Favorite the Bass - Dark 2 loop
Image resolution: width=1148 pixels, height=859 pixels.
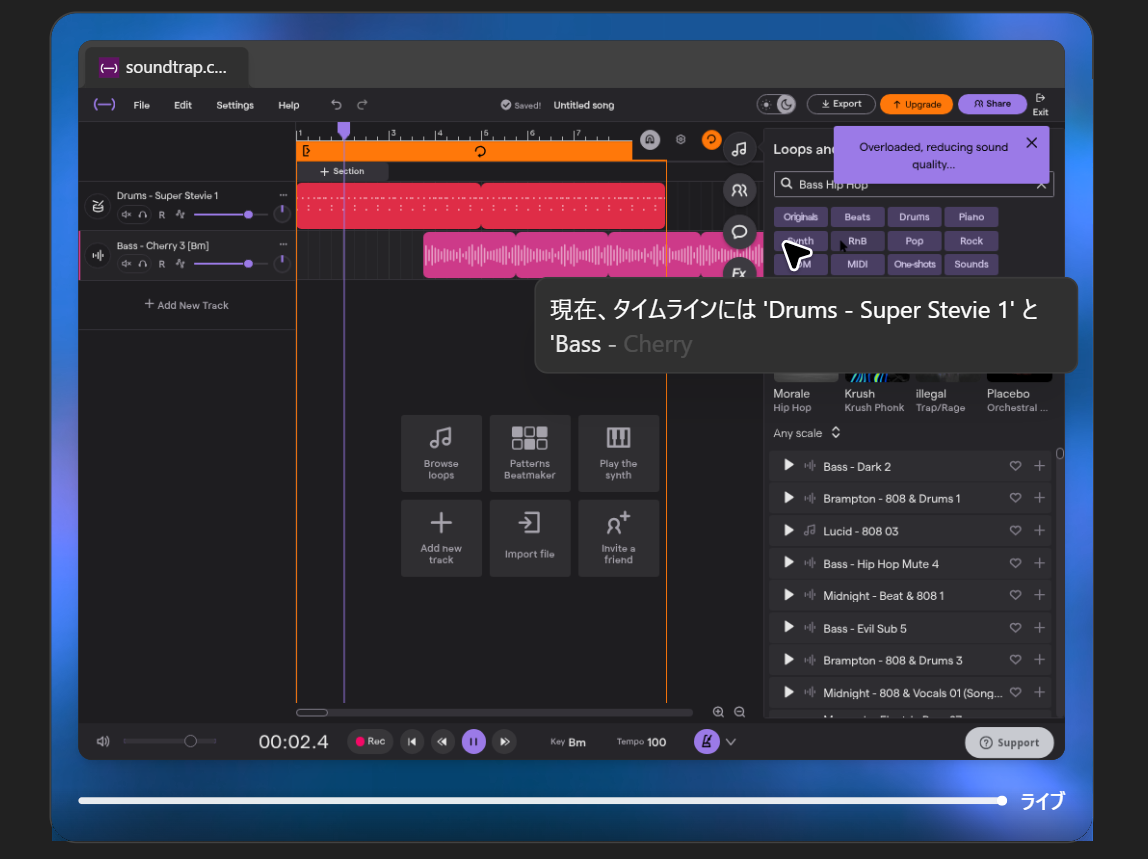click(x=1015, y=466)
